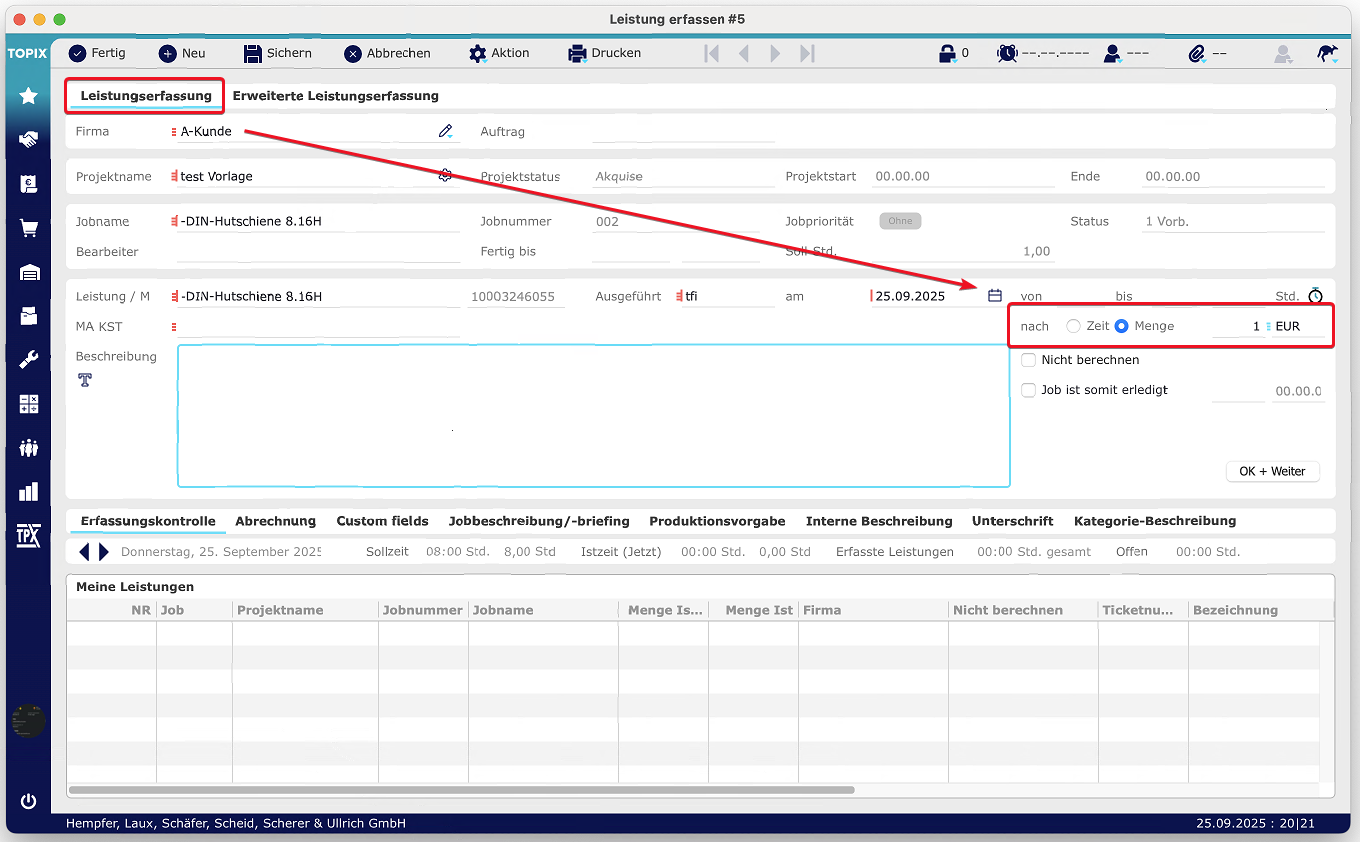1360x842 pixels.
Task: Open the handshake CRM module in sidebar
Action: [28, 140]
